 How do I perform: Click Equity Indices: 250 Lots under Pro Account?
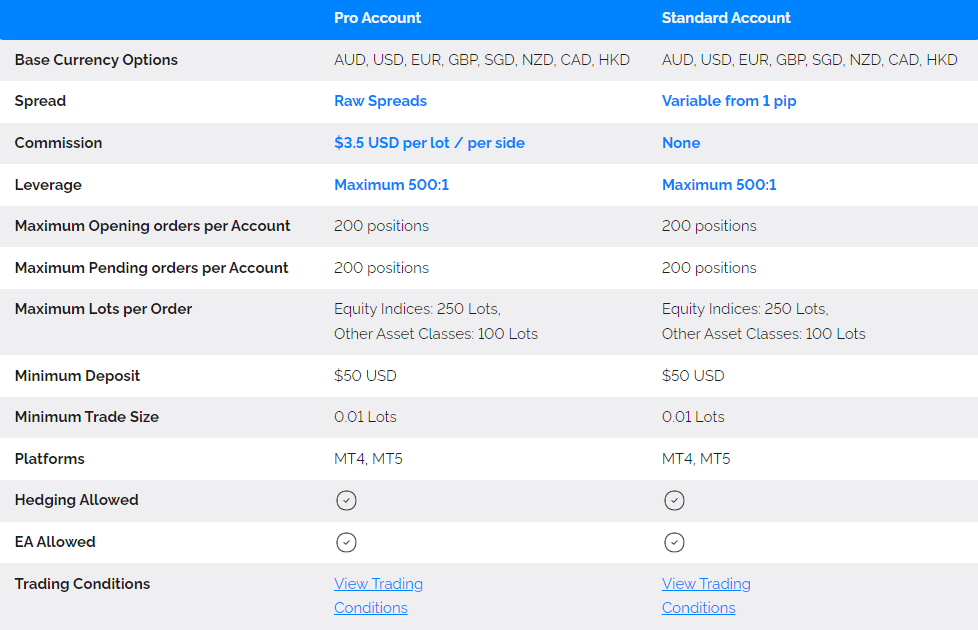pos(417,309)
